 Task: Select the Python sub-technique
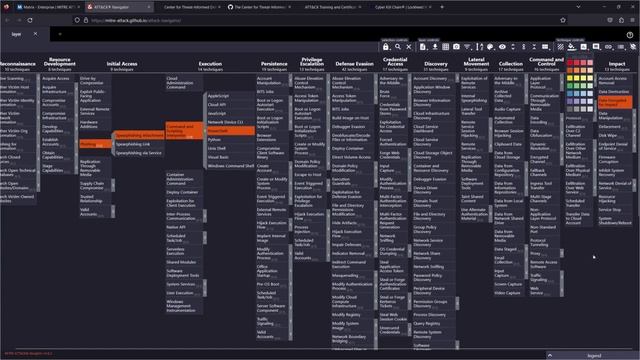(x=231, y=140)
